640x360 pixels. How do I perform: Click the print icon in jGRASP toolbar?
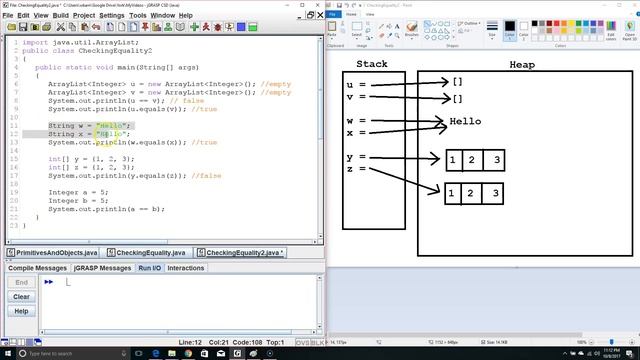coord(47,27)
